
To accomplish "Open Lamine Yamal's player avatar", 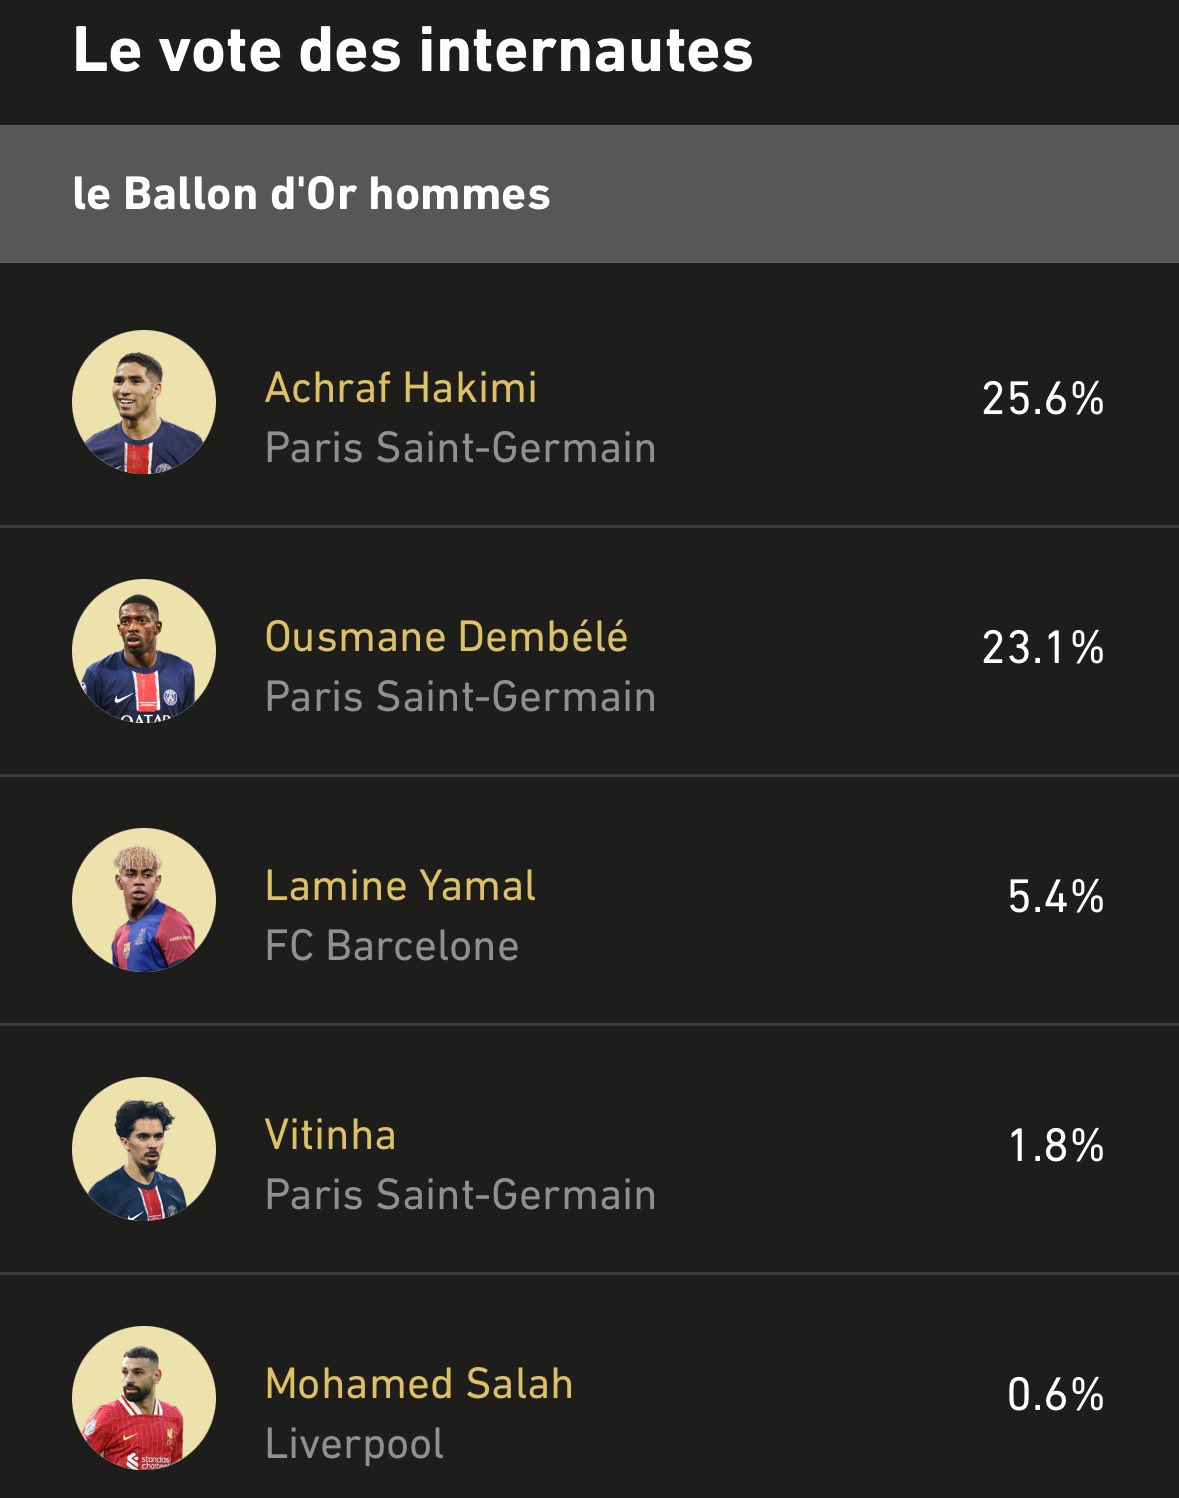I will coord(144,900).
